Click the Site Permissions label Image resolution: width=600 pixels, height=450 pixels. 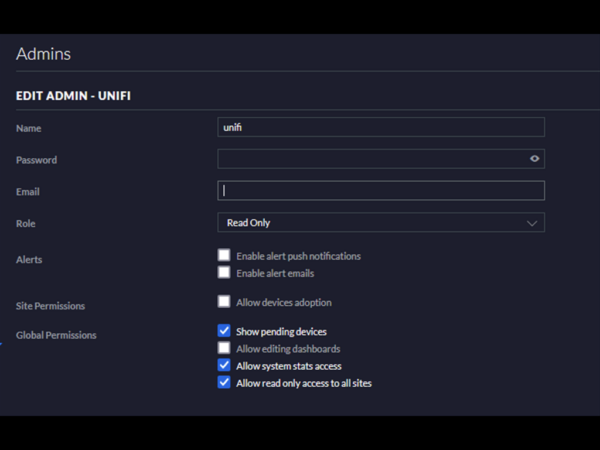pos(51,306)
